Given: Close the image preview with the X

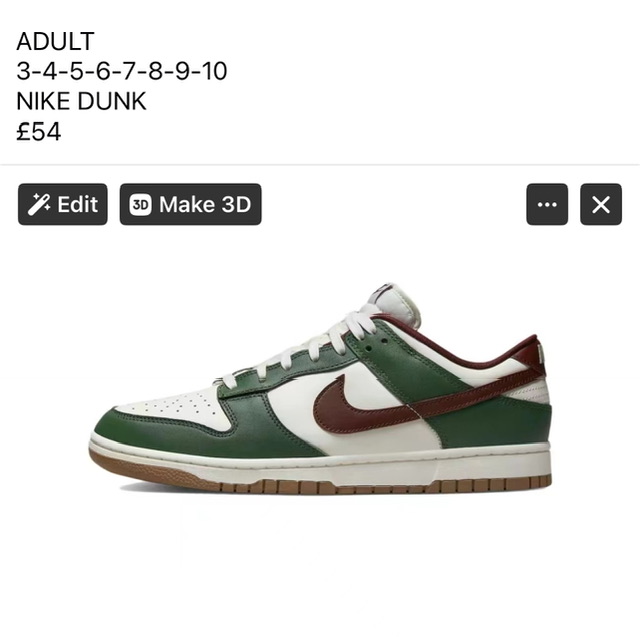Looking at the screenshot, I should tap(601, 204).
